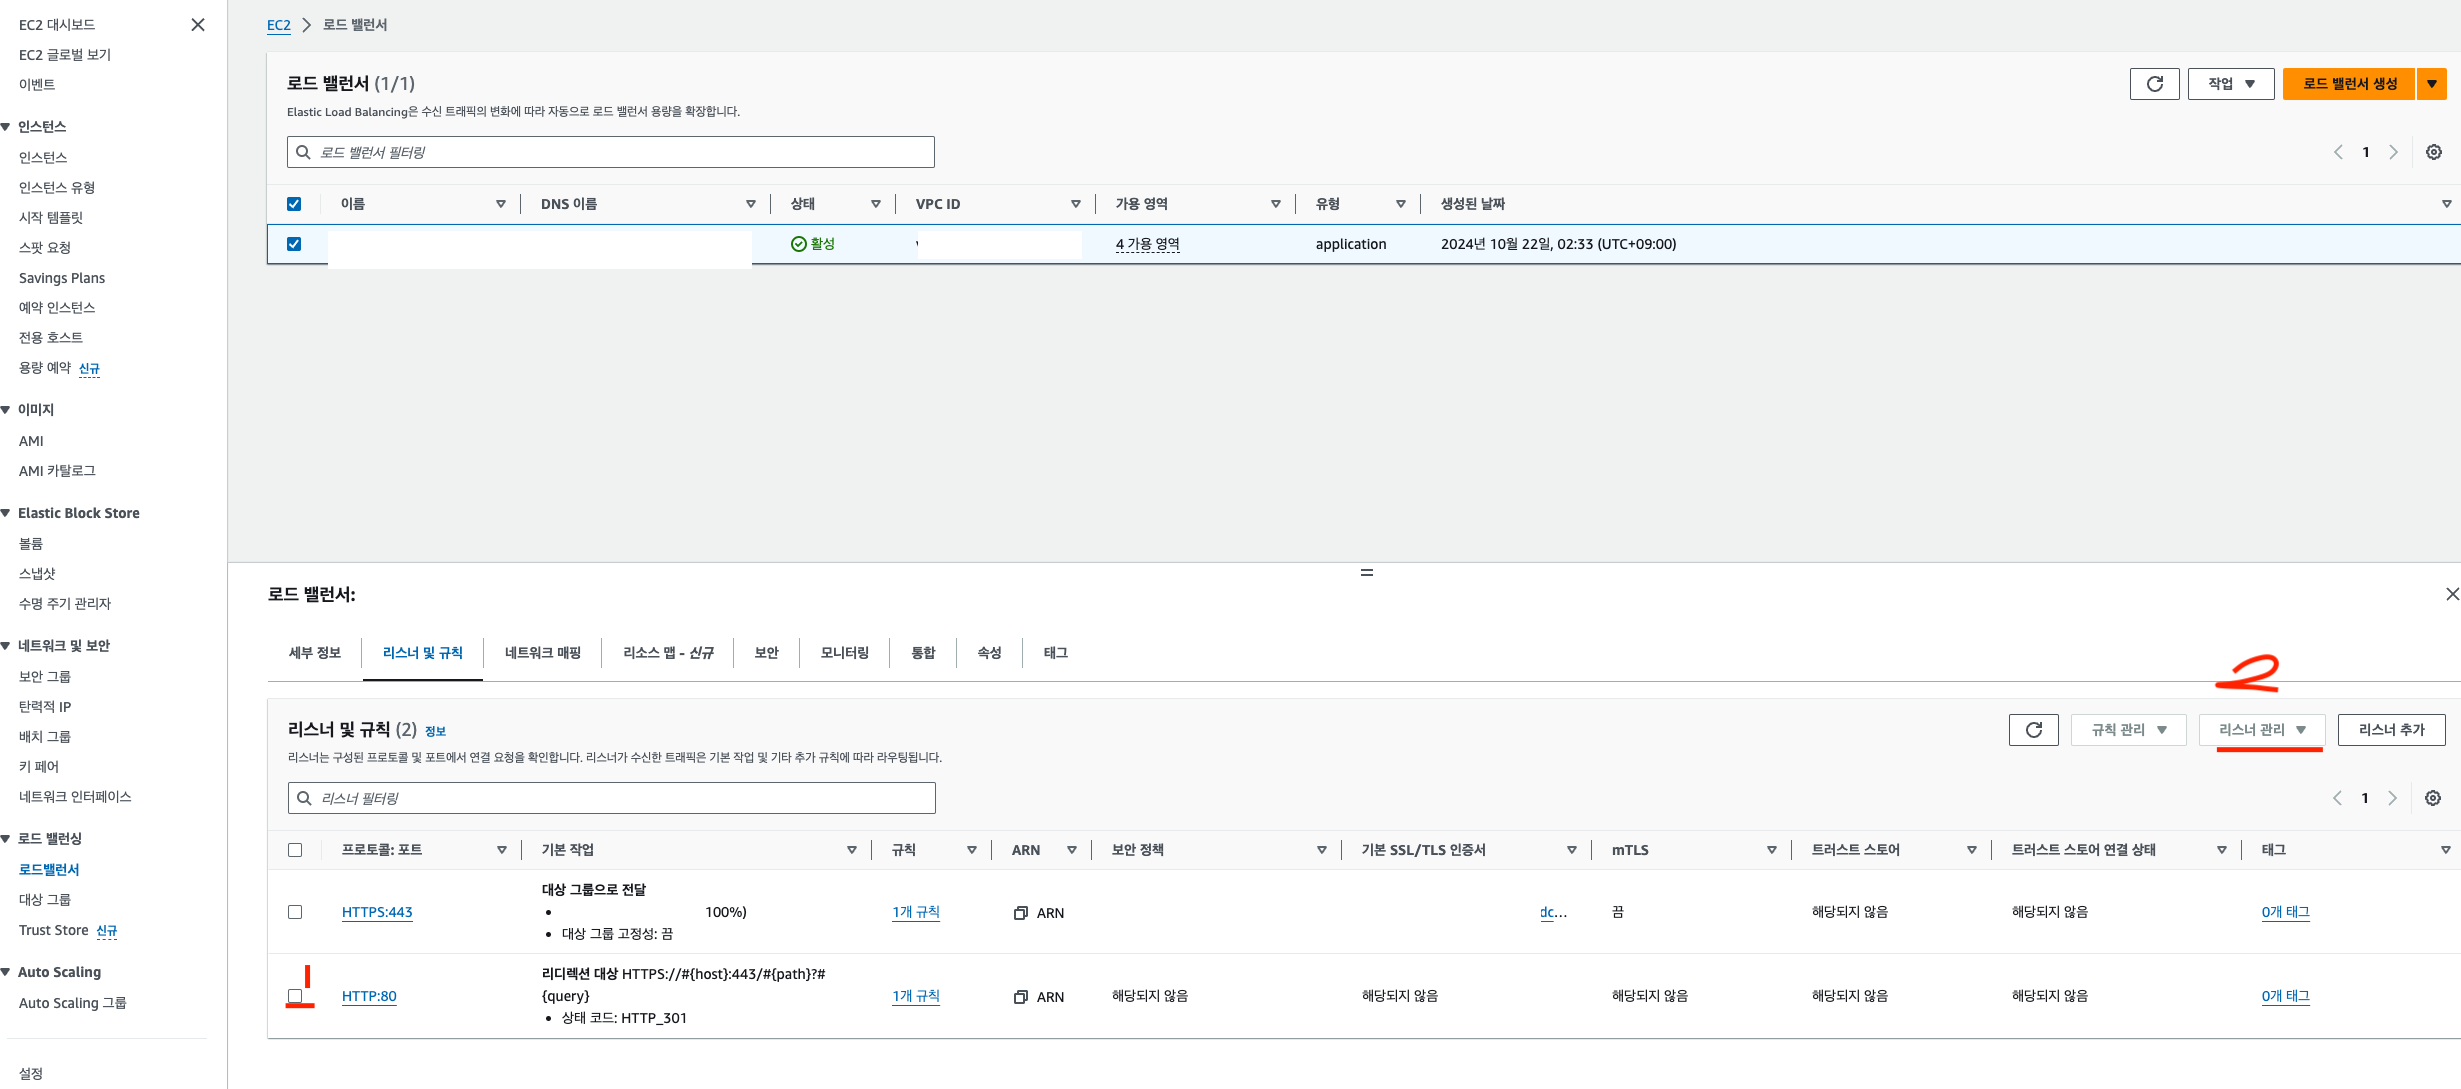2461x1089 pixels.
Task: Copy ARN icon for HTTP:80 listener
Action: pyautogui.click(x=1020, y=997)
